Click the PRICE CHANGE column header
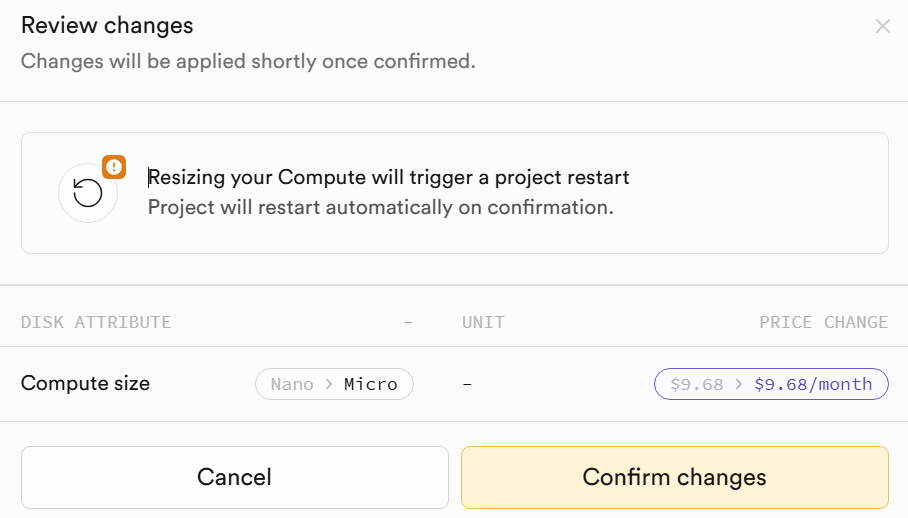Image resolution: width=908 pixels, height=518 pixels. pos(823,322)
